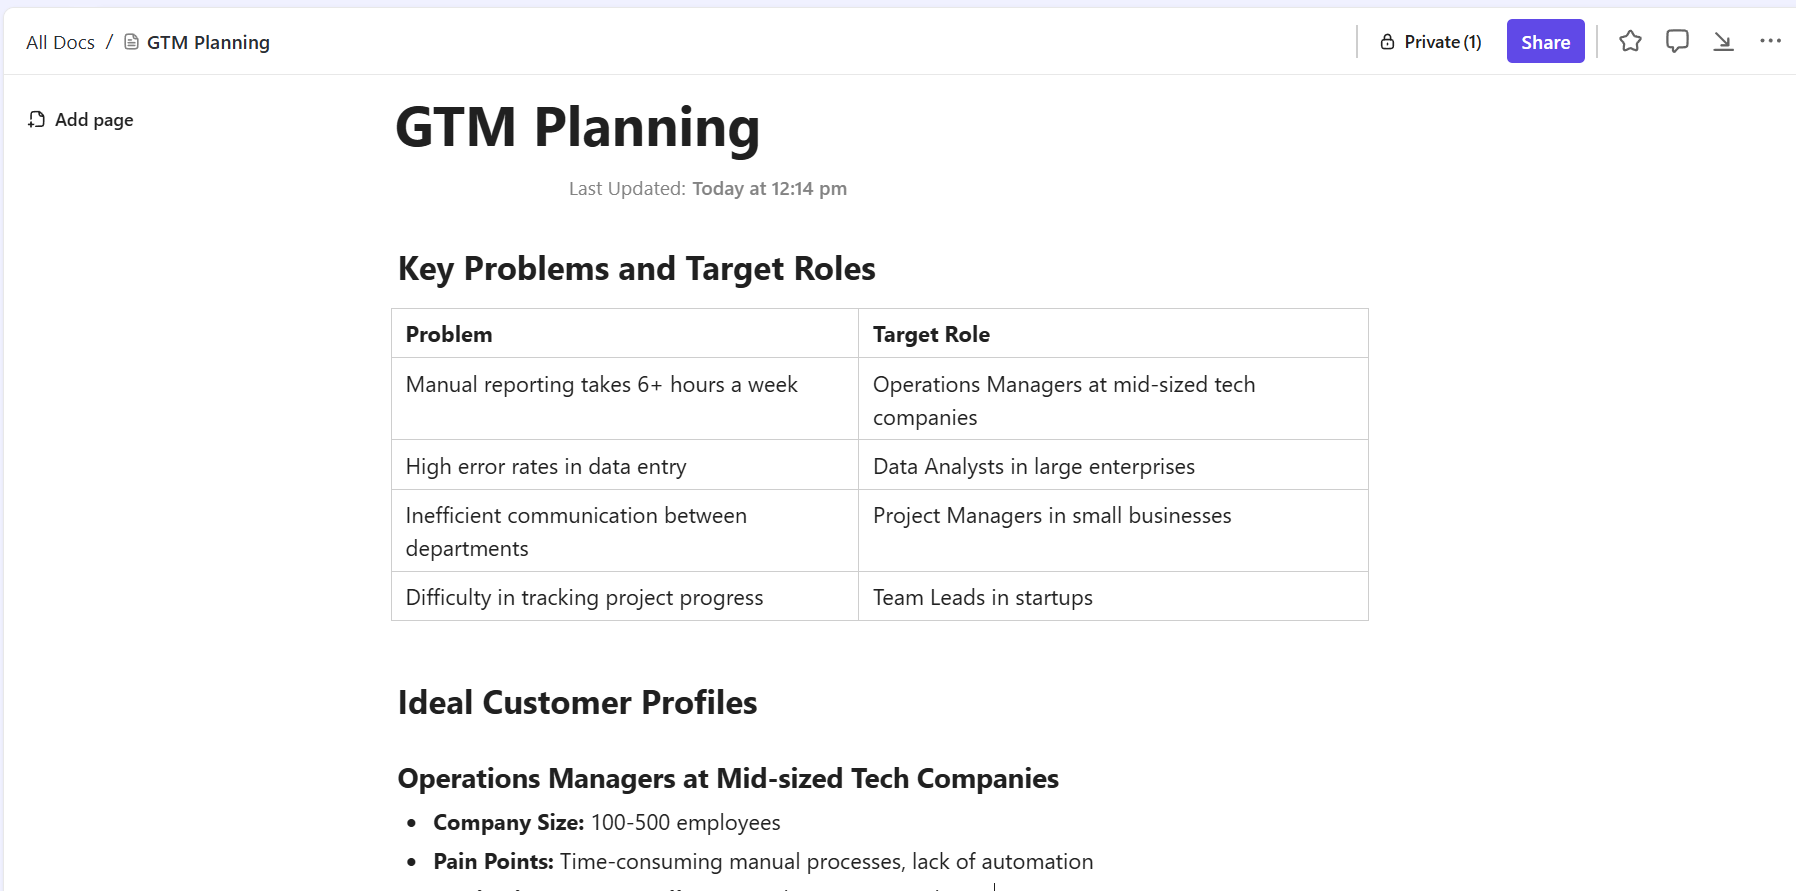Navigate back using All Docs link
Screen dimensions: 1796x891
pos(60,42)
